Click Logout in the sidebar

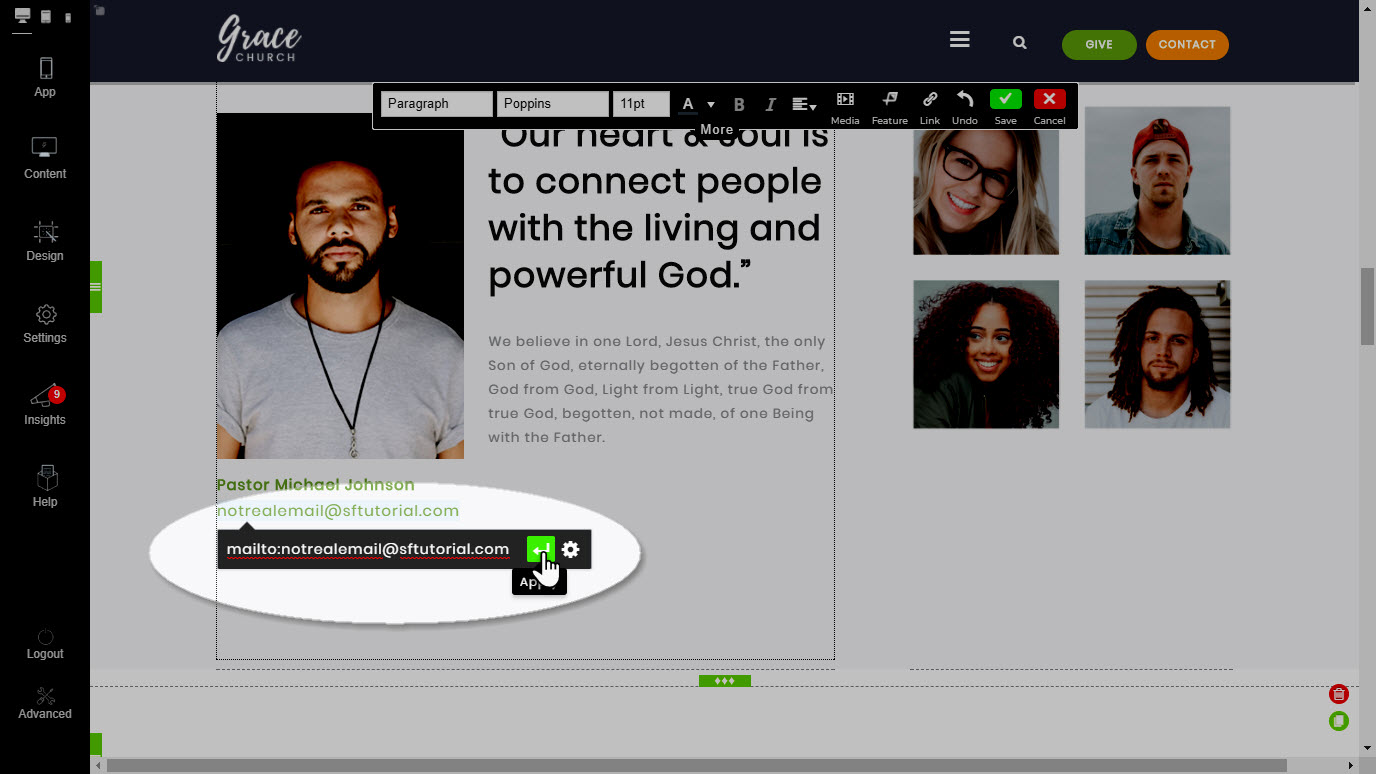pyautogui.click(x=45, y=644)
